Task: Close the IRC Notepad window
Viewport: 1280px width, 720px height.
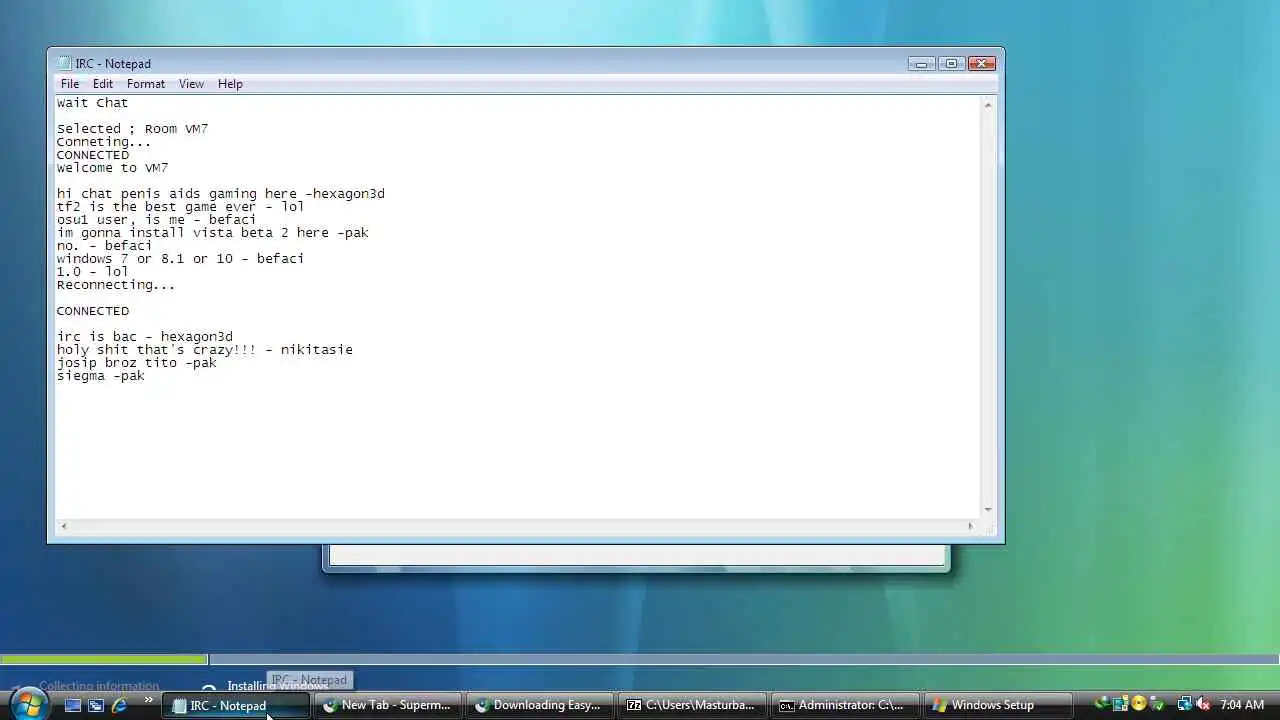Action: [981, 63]
